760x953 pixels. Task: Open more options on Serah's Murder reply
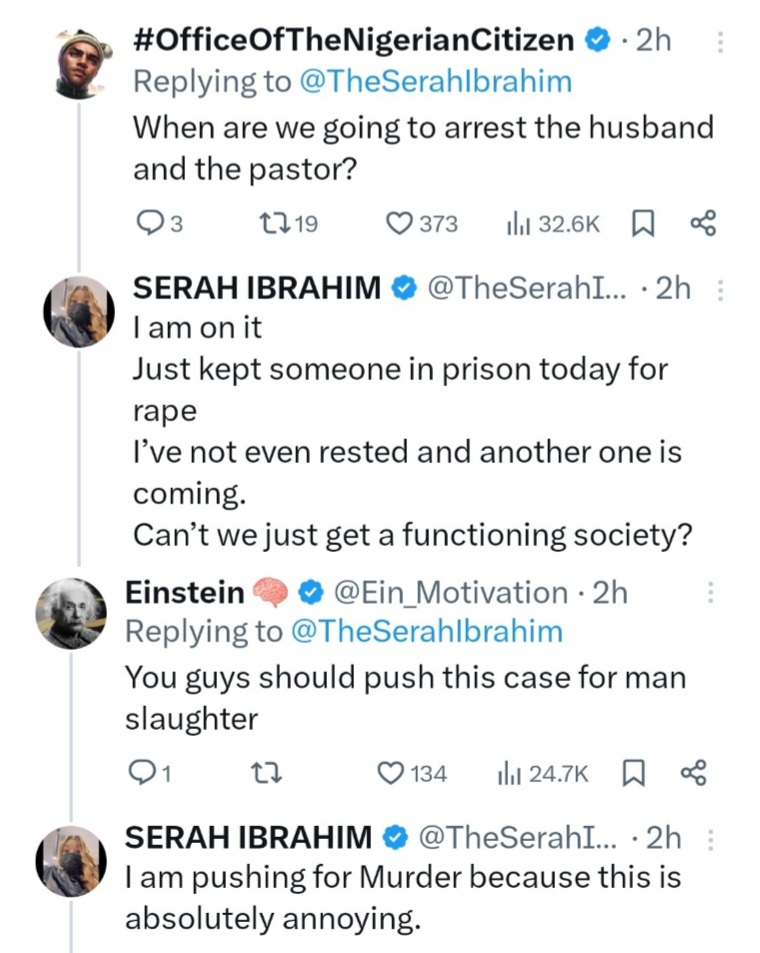[x=711, y=838]
